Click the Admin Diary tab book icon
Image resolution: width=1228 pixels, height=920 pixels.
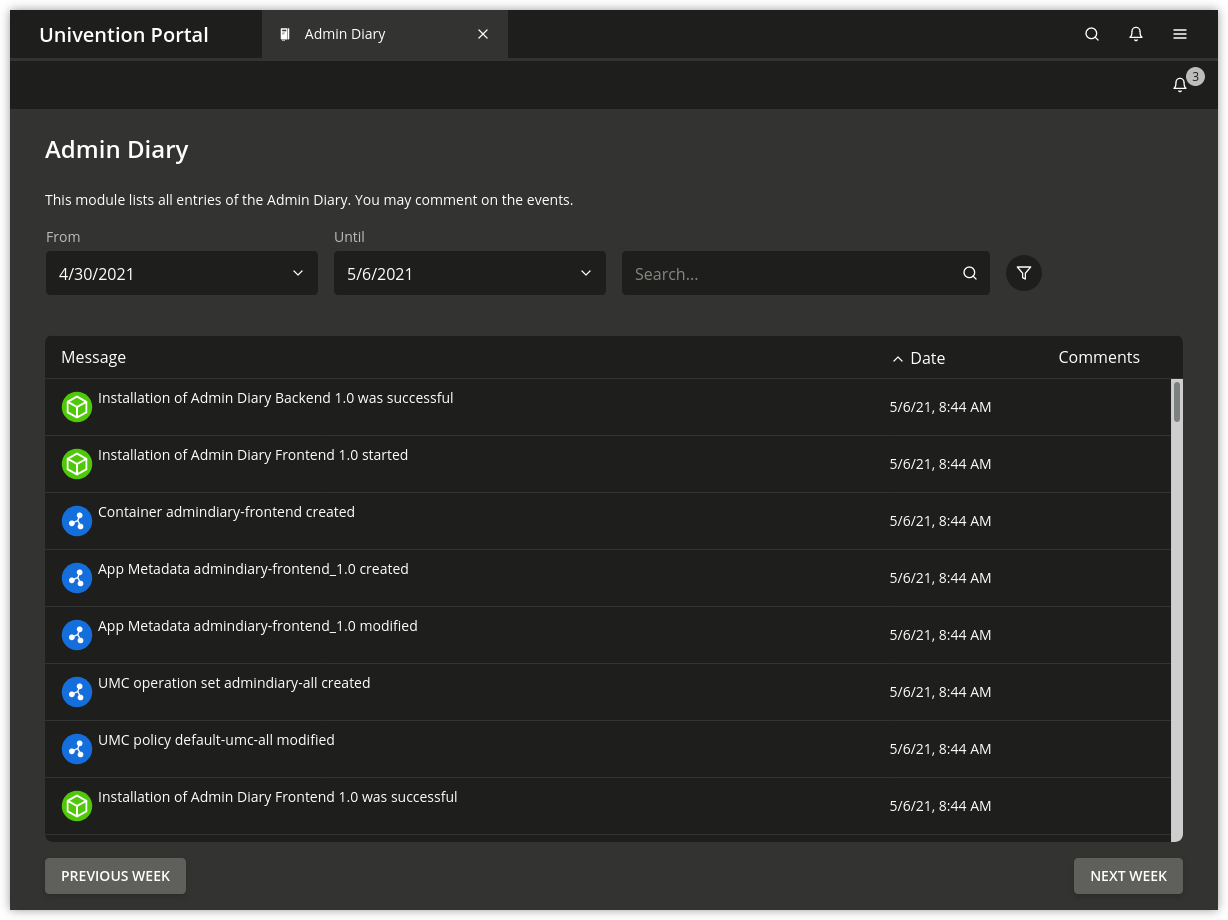coord(285,34)
